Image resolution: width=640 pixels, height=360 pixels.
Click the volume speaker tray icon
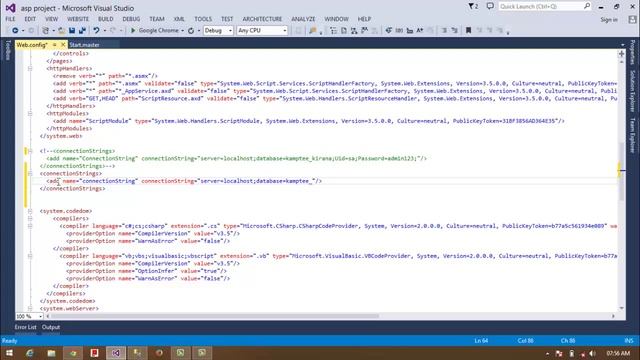coord(593,353)
